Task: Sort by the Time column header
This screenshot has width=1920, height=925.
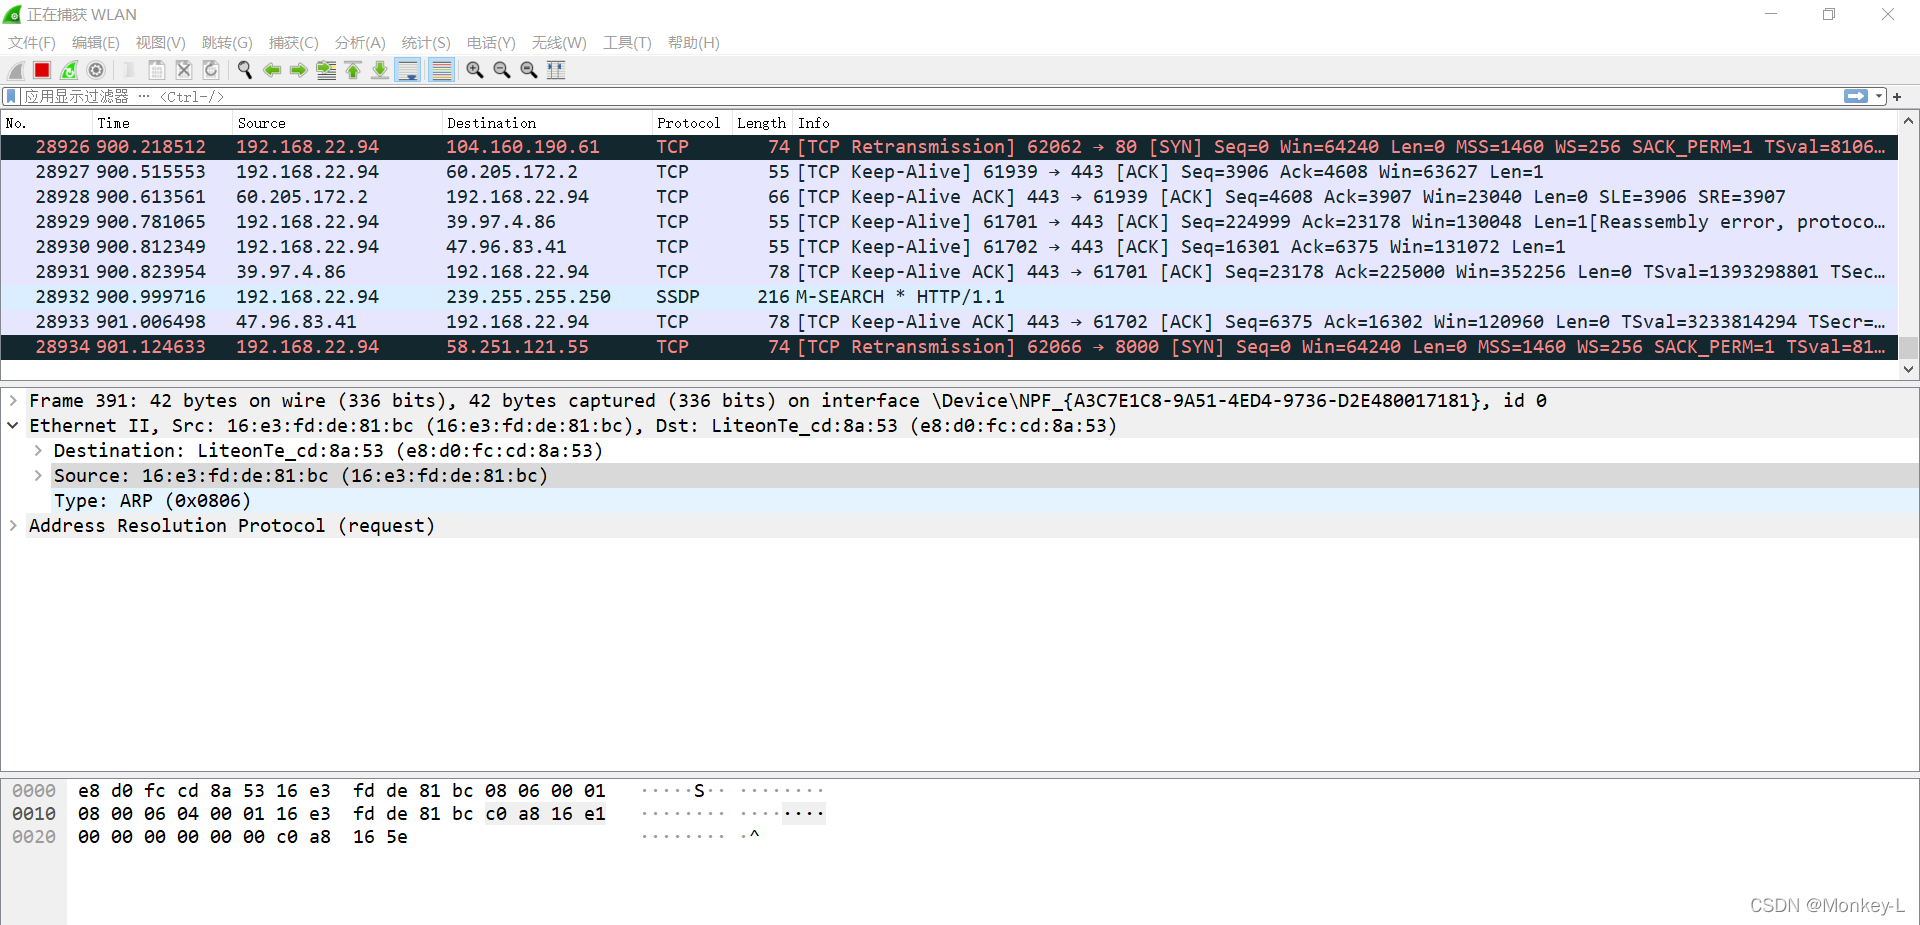Action: point(163,123)
